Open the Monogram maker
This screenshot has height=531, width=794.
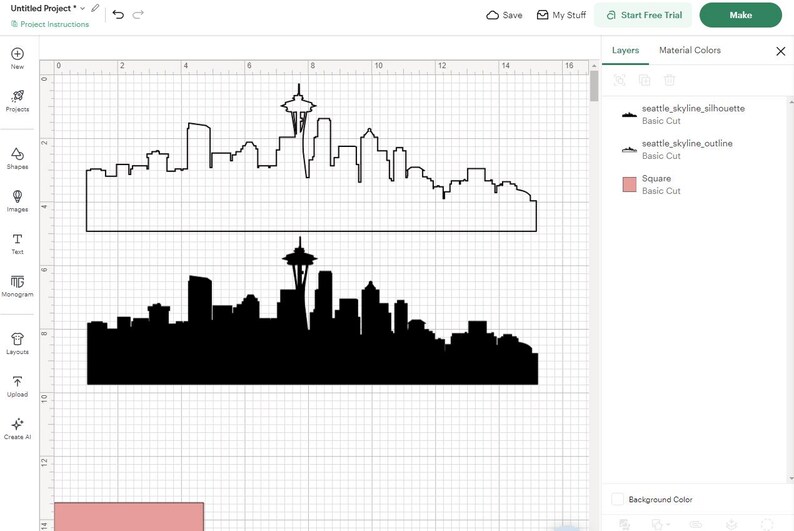coord(17,286)
